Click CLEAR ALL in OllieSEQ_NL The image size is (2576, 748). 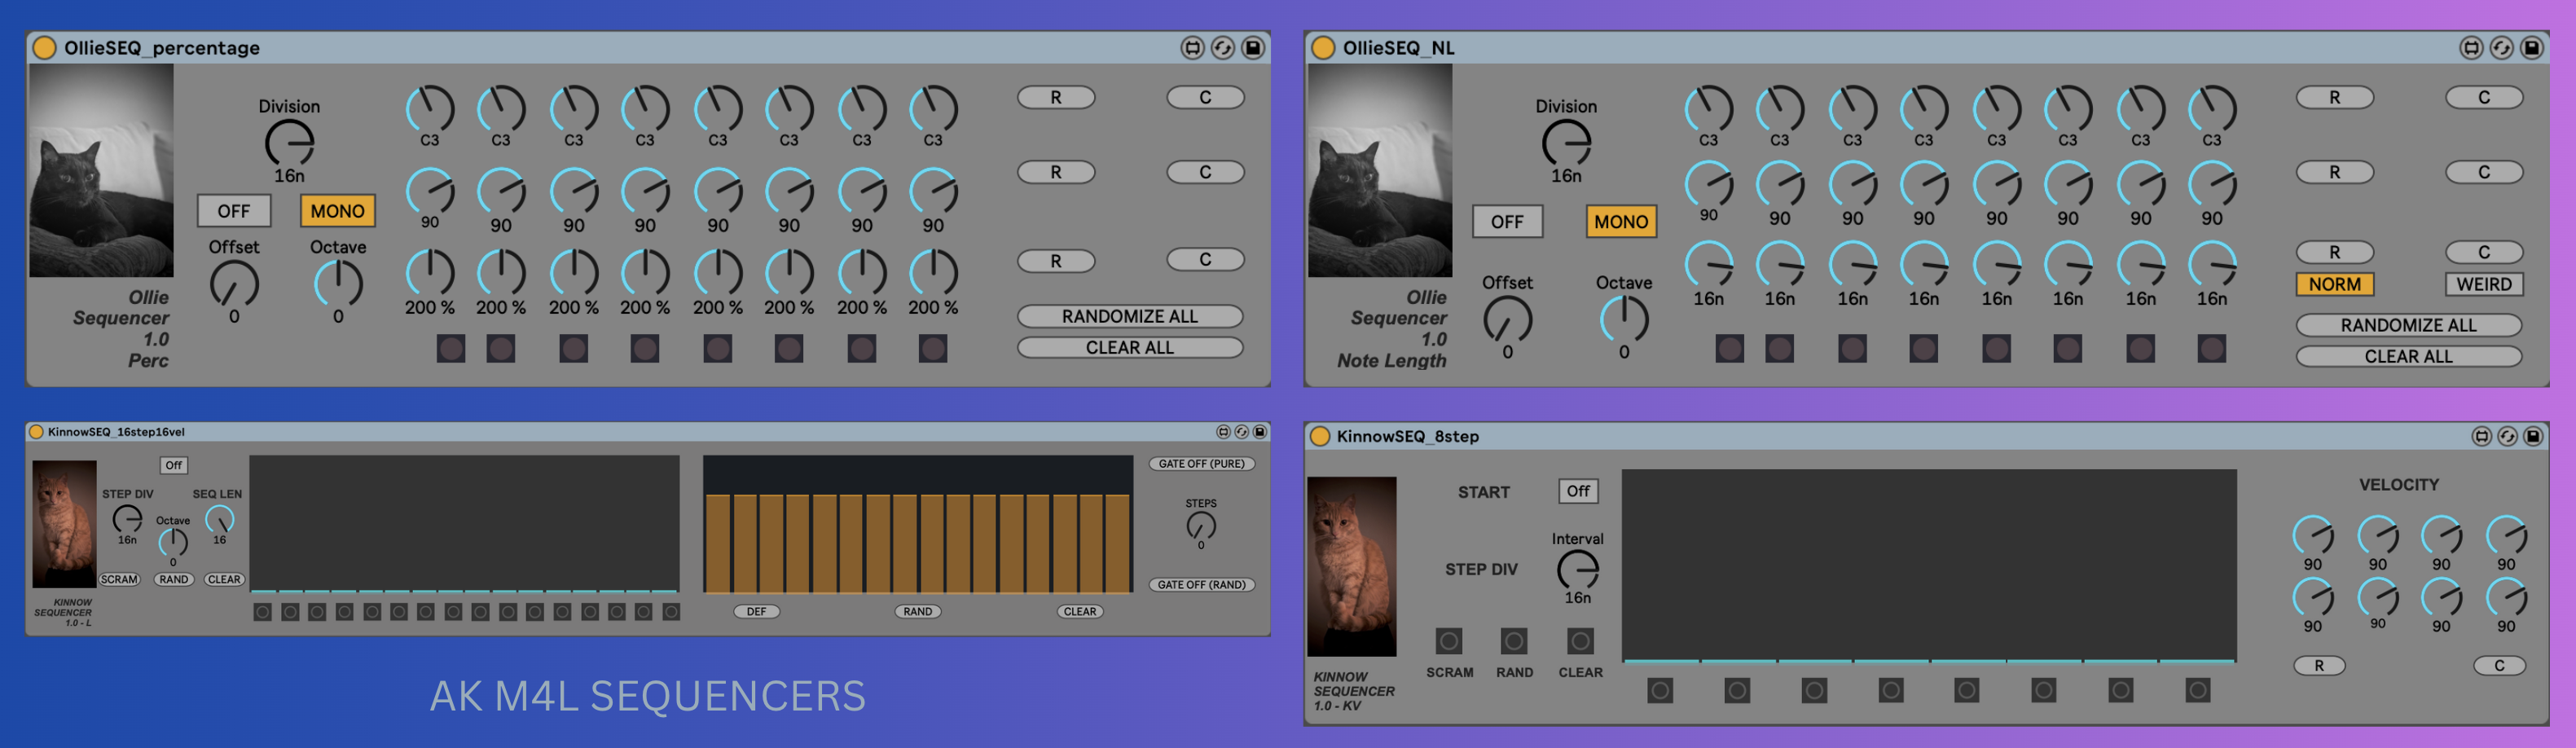tap(2407, 356)
